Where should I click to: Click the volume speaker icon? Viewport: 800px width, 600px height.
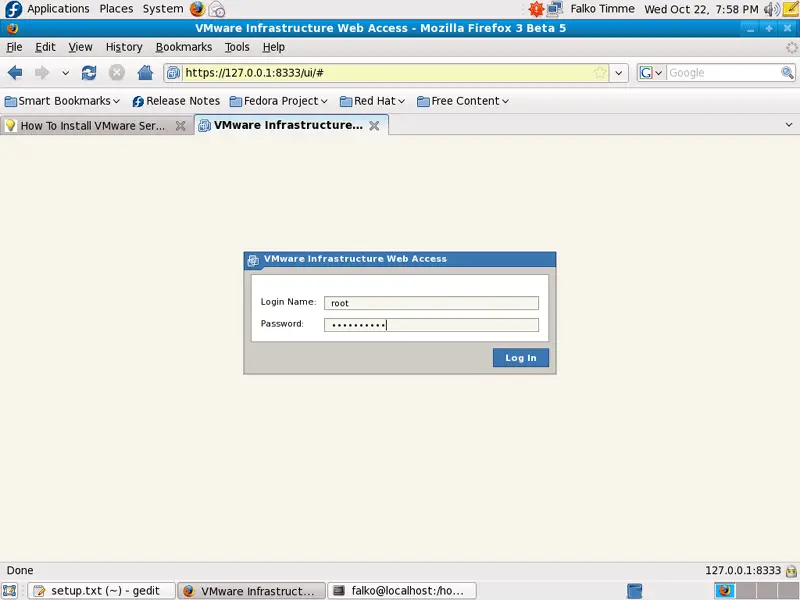tap(771, 9)
